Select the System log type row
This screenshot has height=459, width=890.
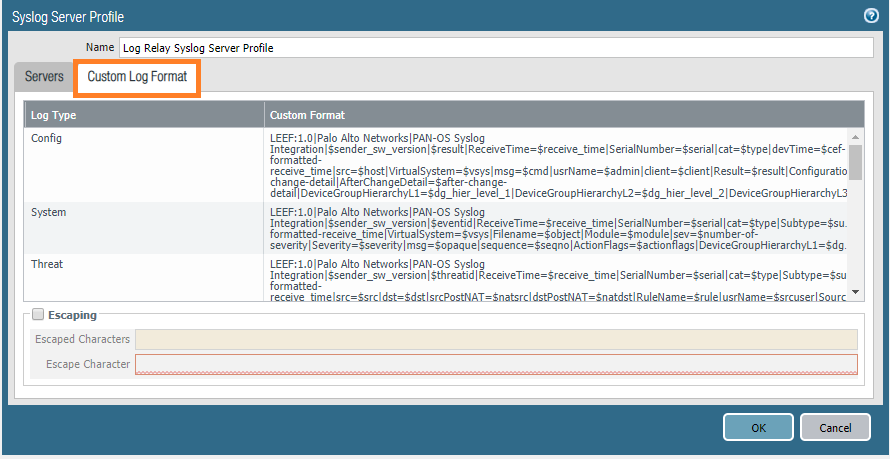(x=49, y=212)
